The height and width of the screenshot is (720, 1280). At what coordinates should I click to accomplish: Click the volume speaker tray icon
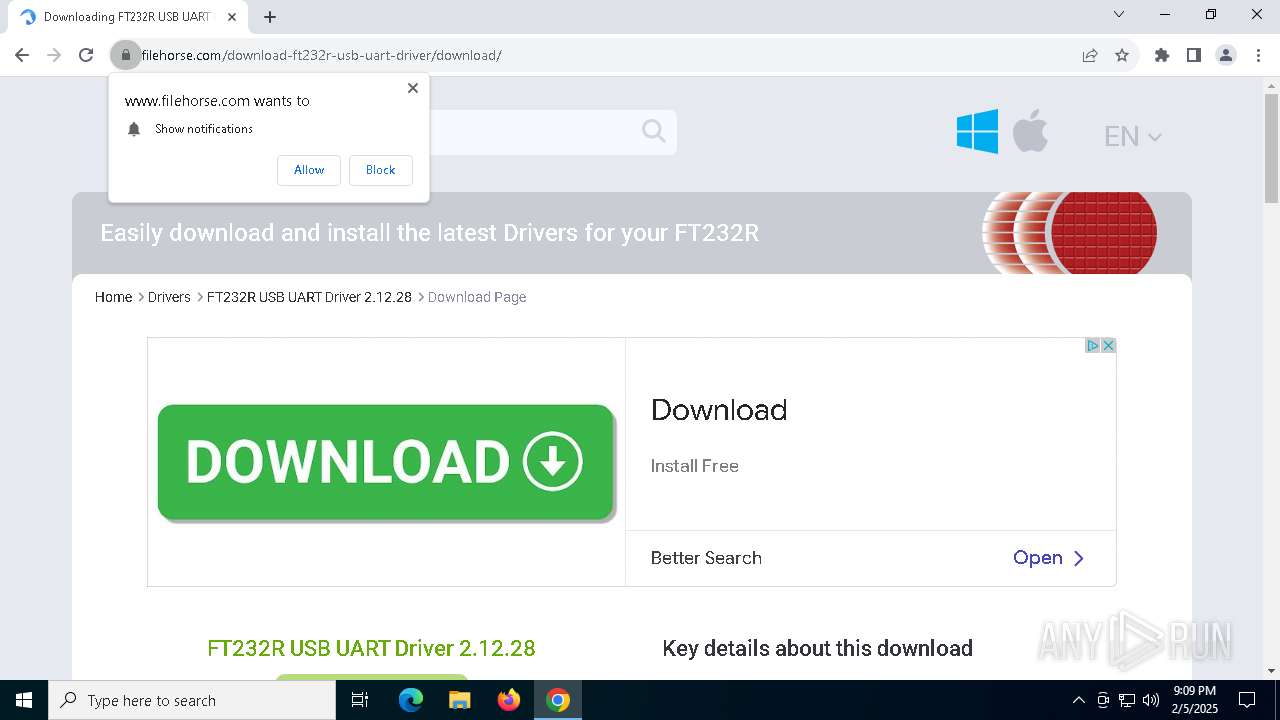1151,700
